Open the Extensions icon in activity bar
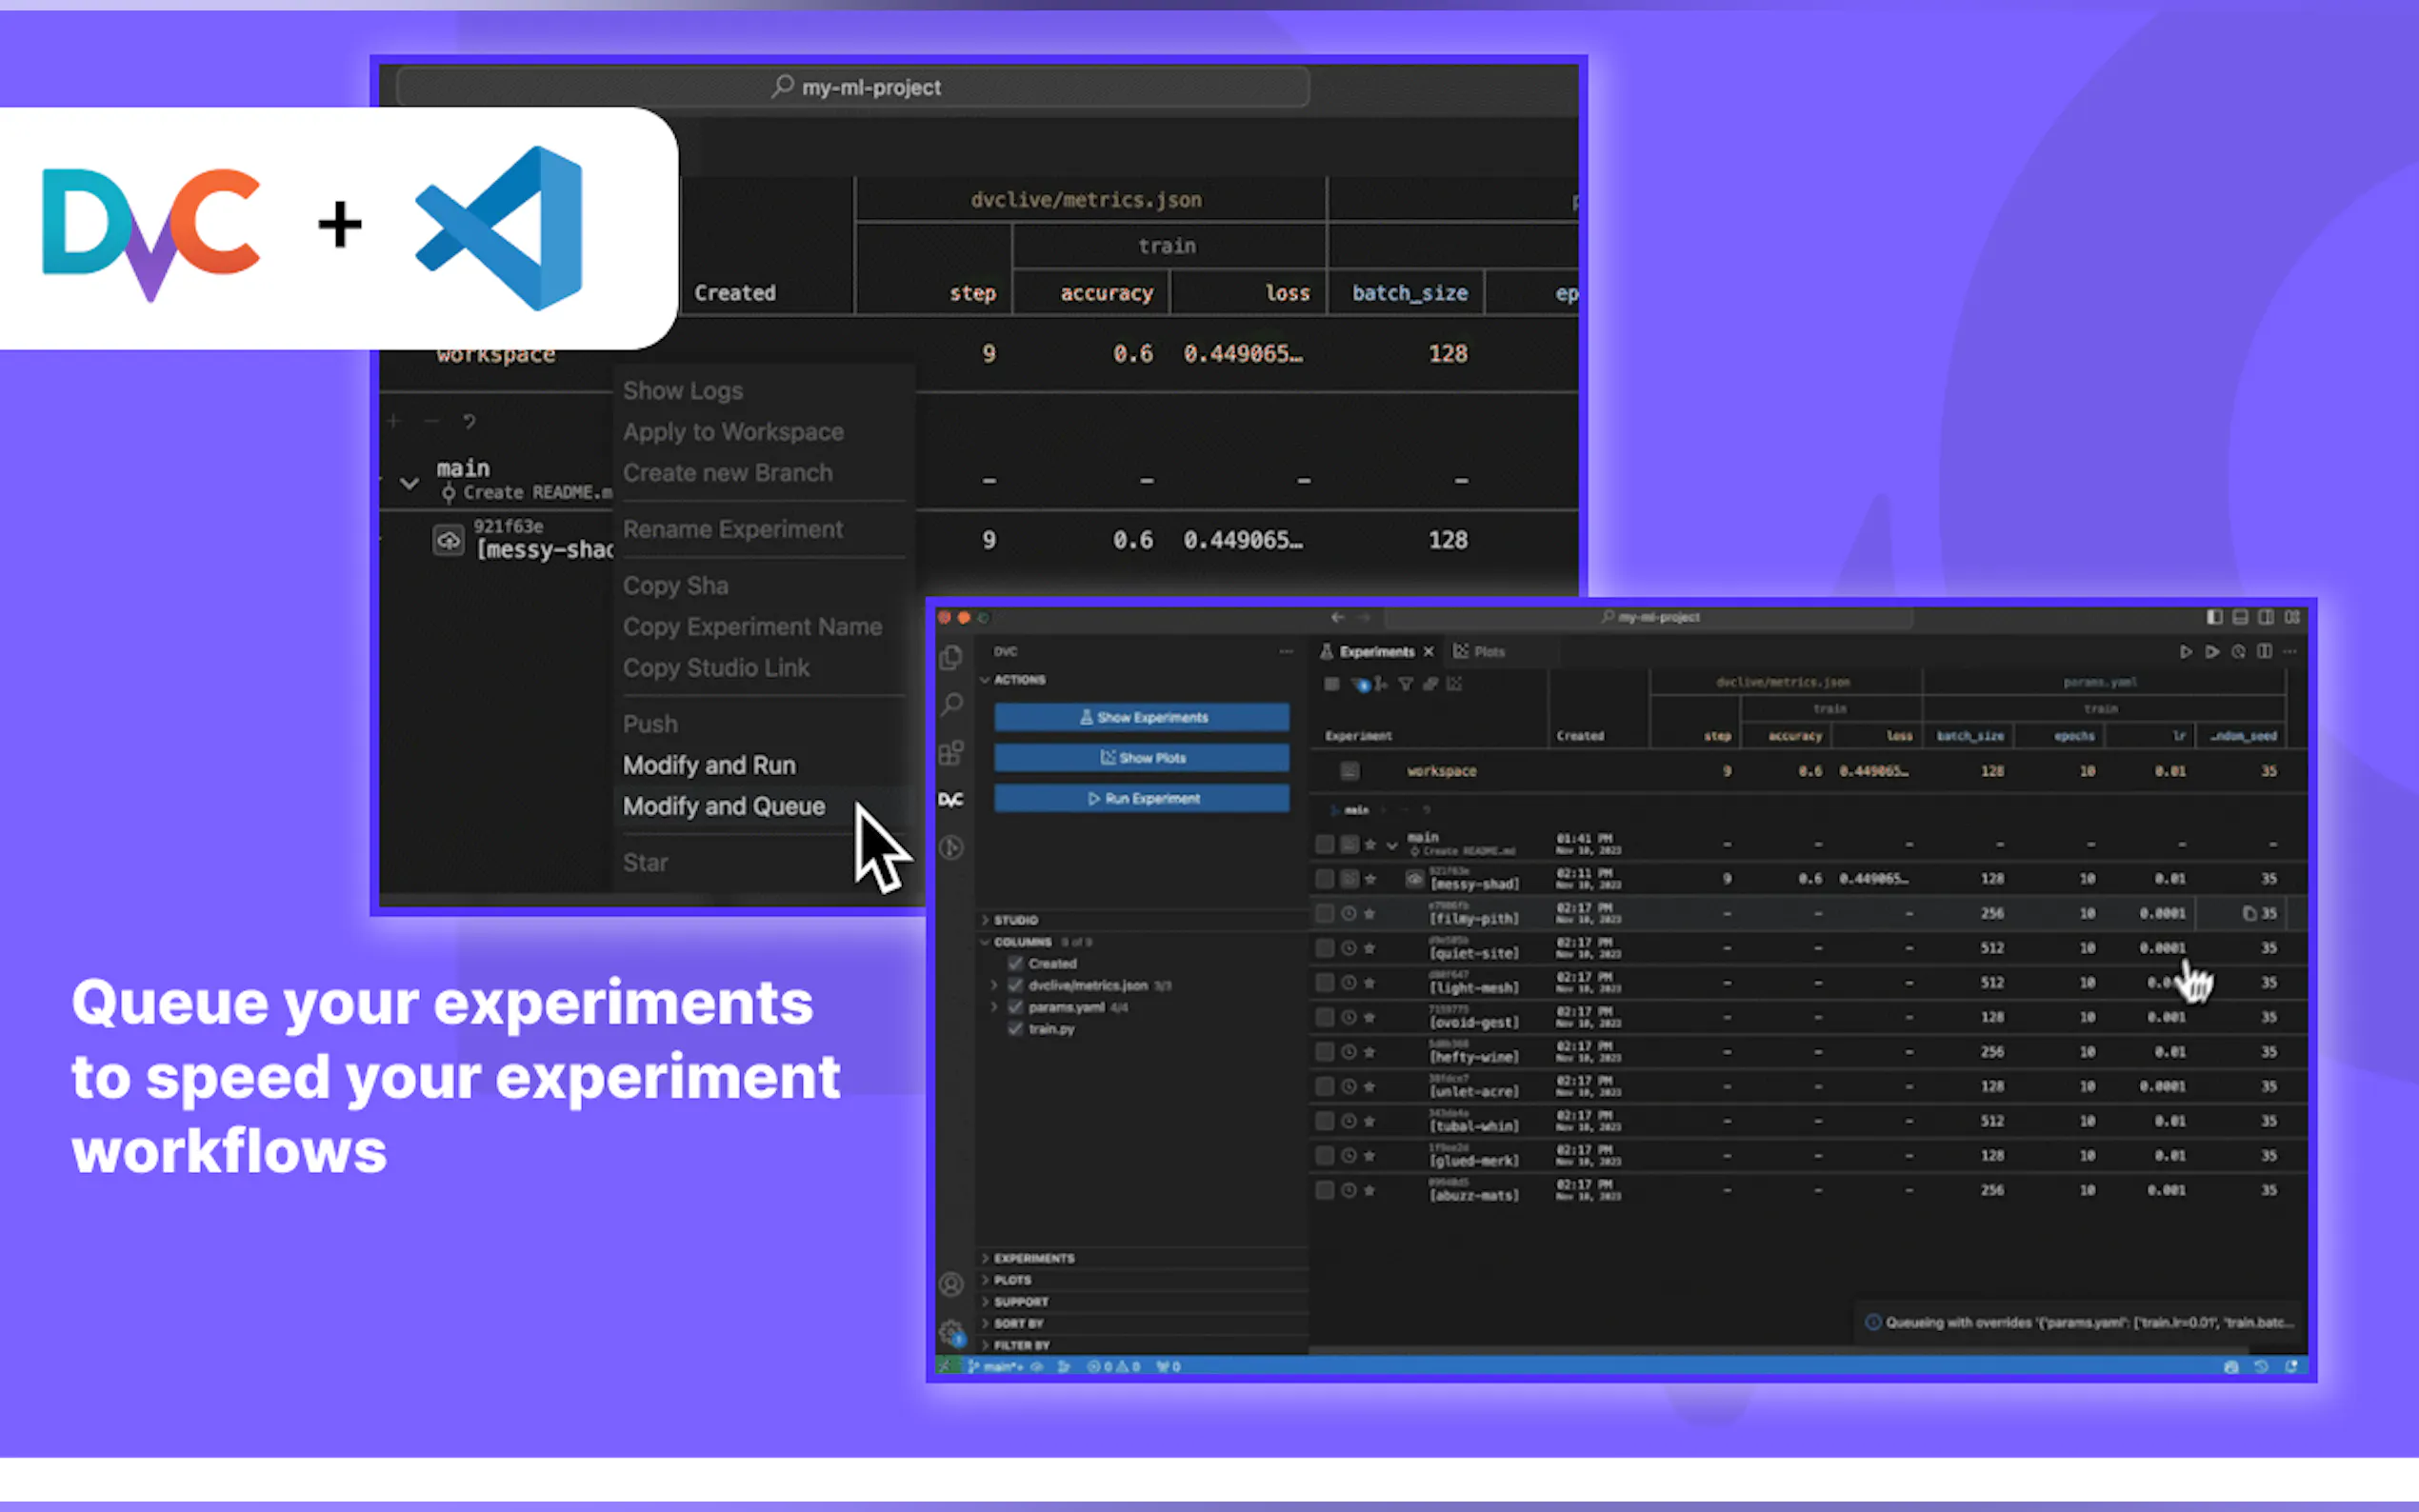 [x=951, y=752]
